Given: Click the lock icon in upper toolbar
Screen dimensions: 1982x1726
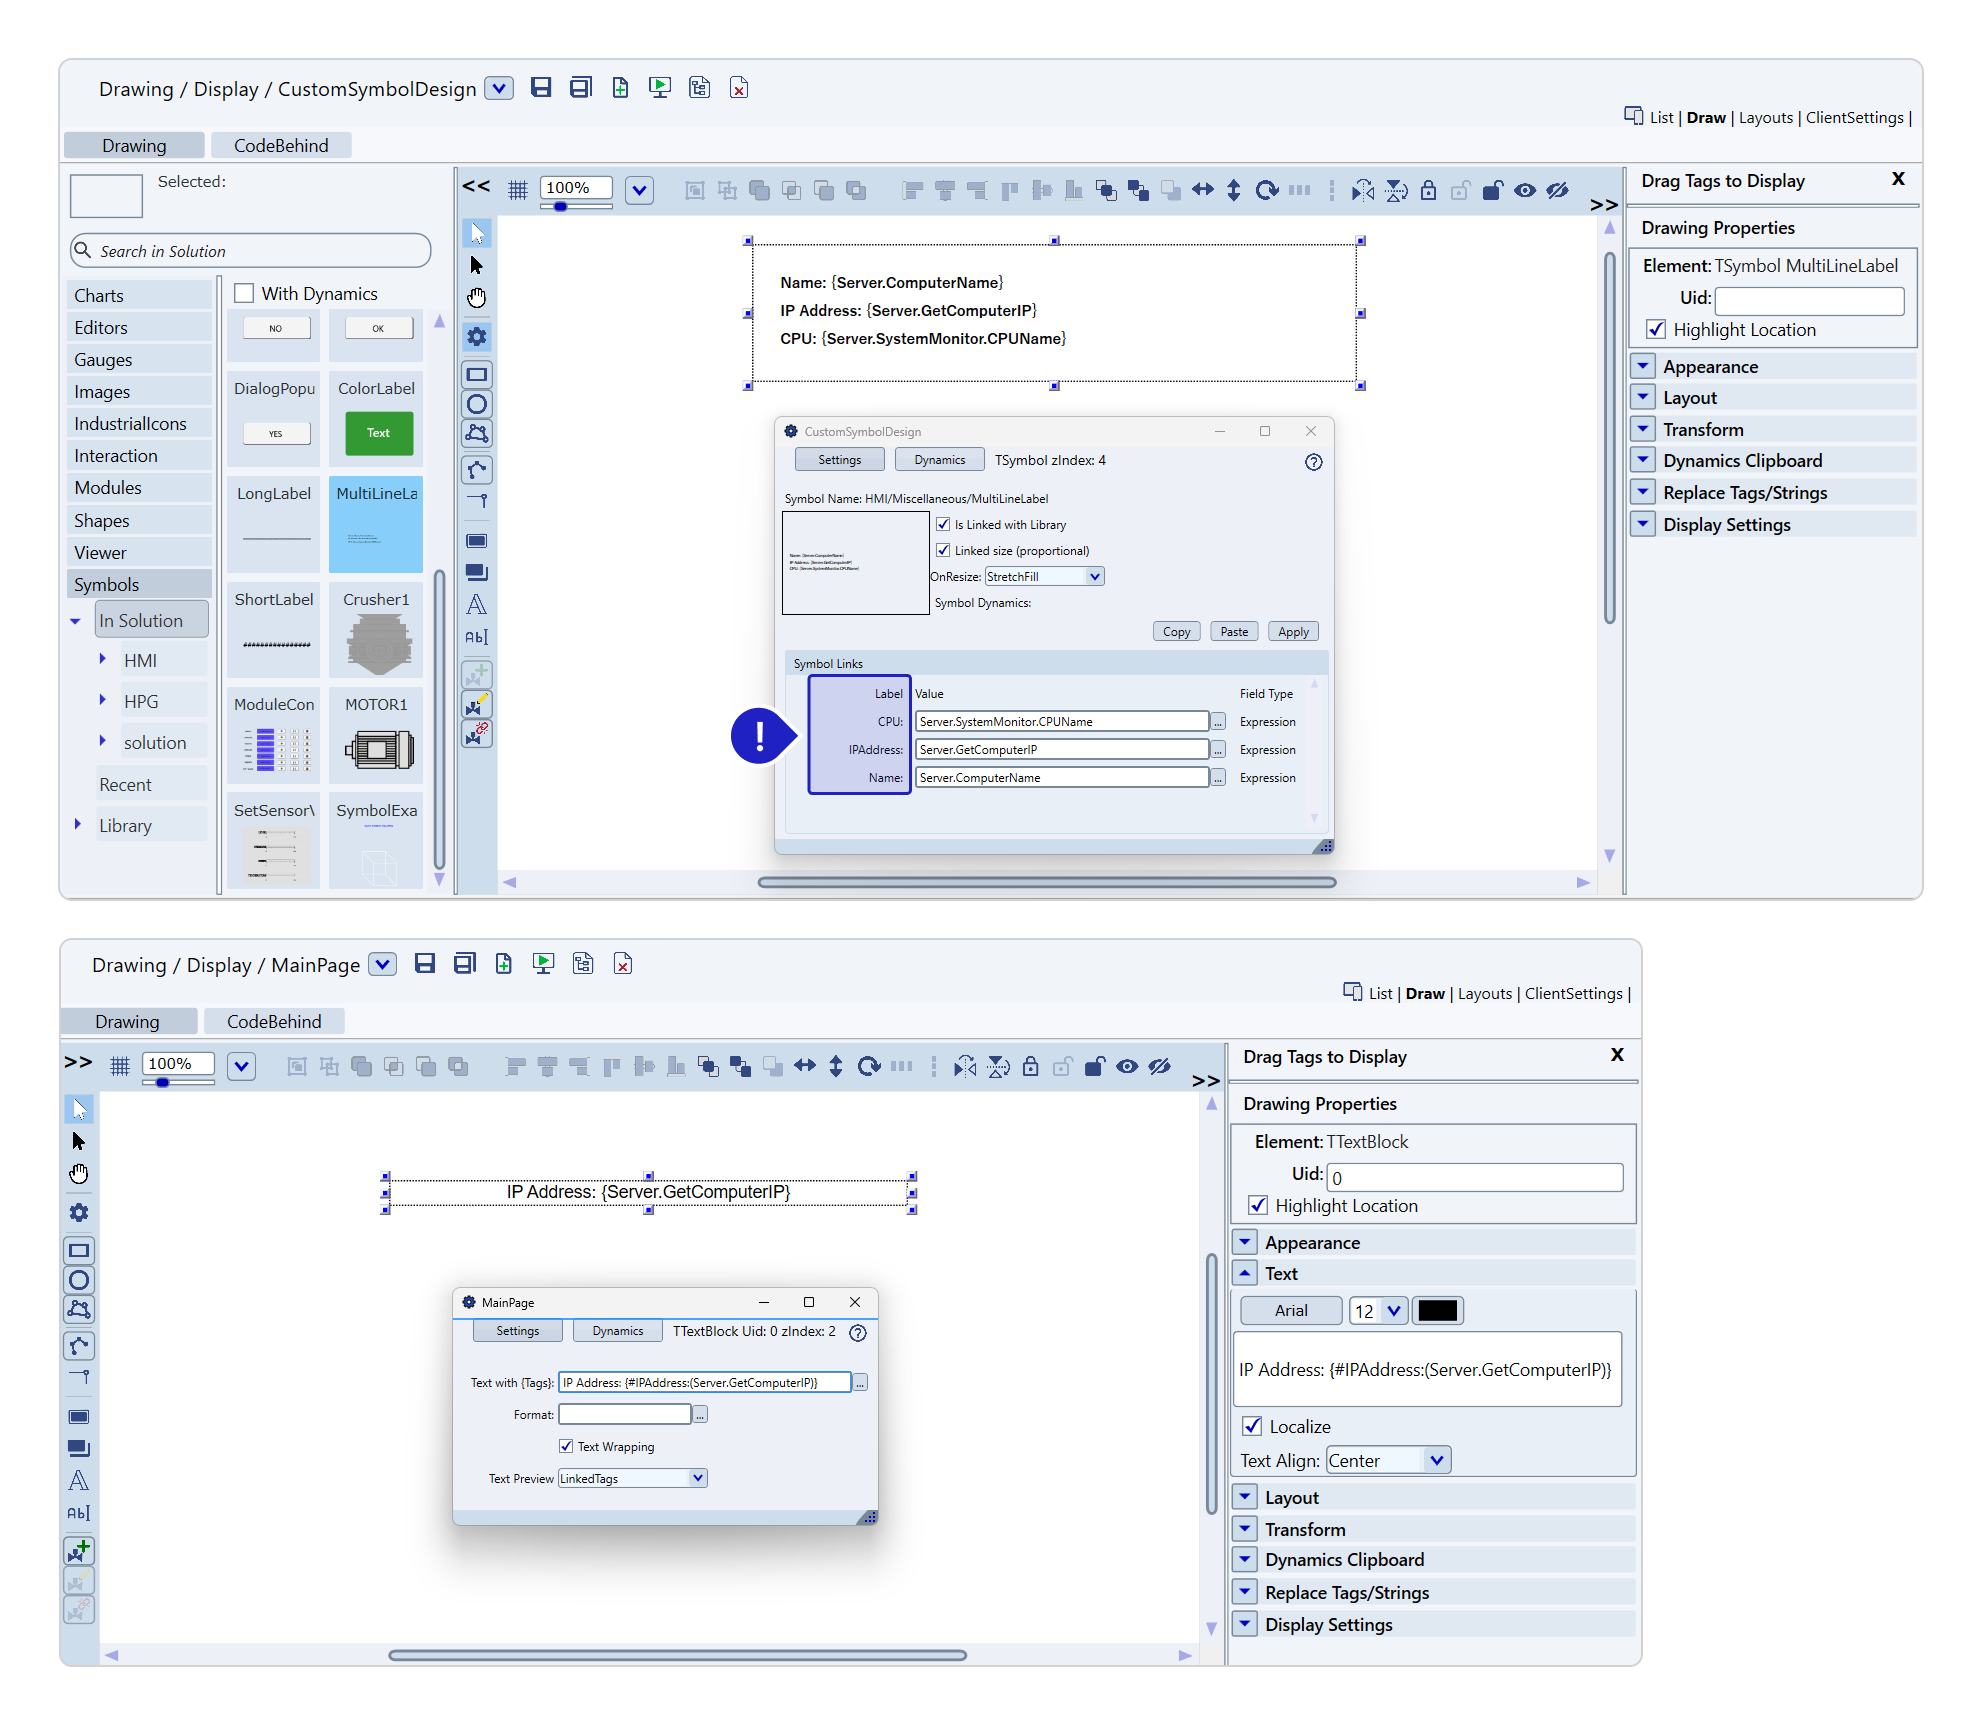Looking at the screenshot, I should click(x=1428, y=190).
